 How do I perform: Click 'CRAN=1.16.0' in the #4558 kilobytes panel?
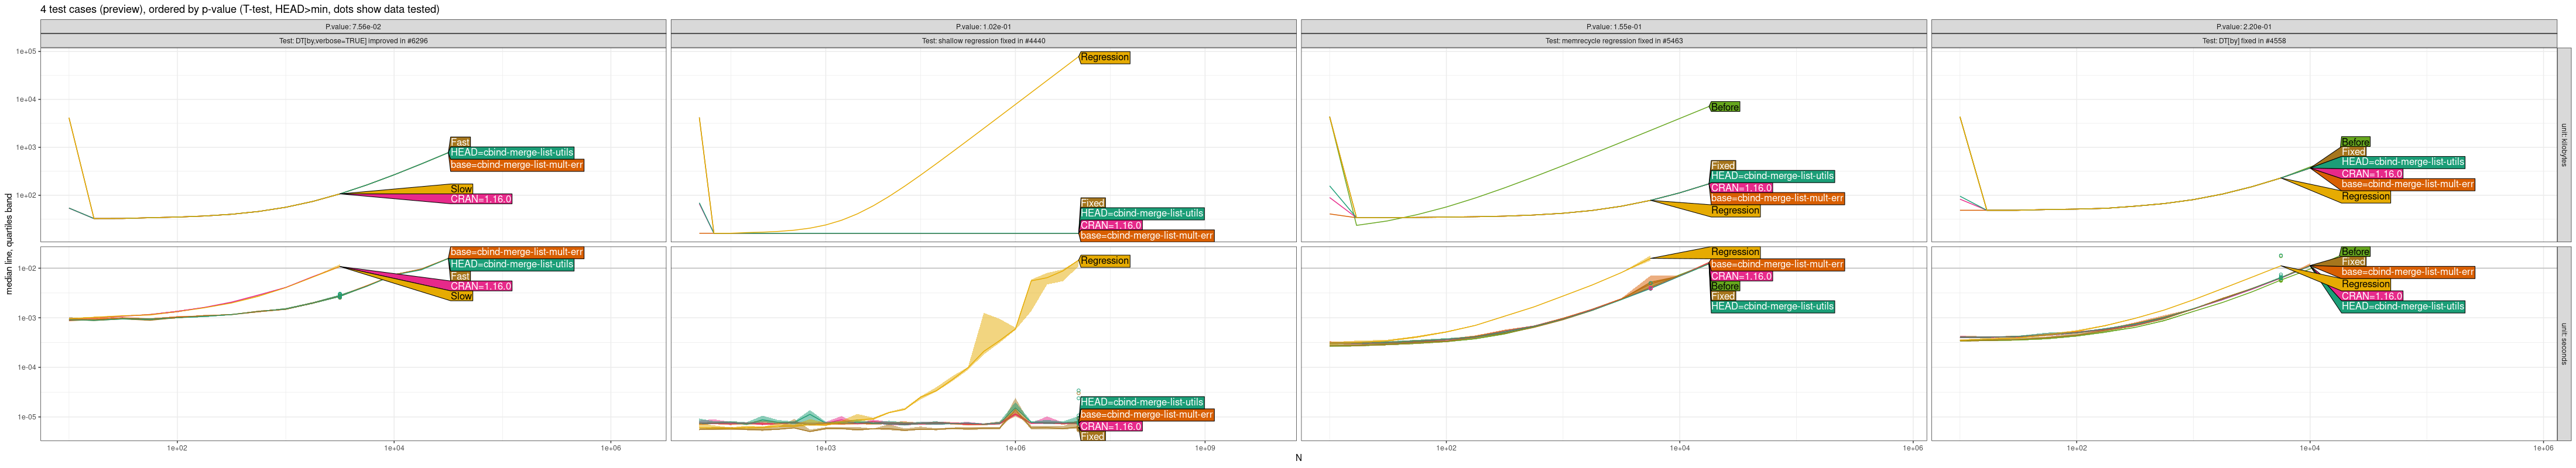2371,174
